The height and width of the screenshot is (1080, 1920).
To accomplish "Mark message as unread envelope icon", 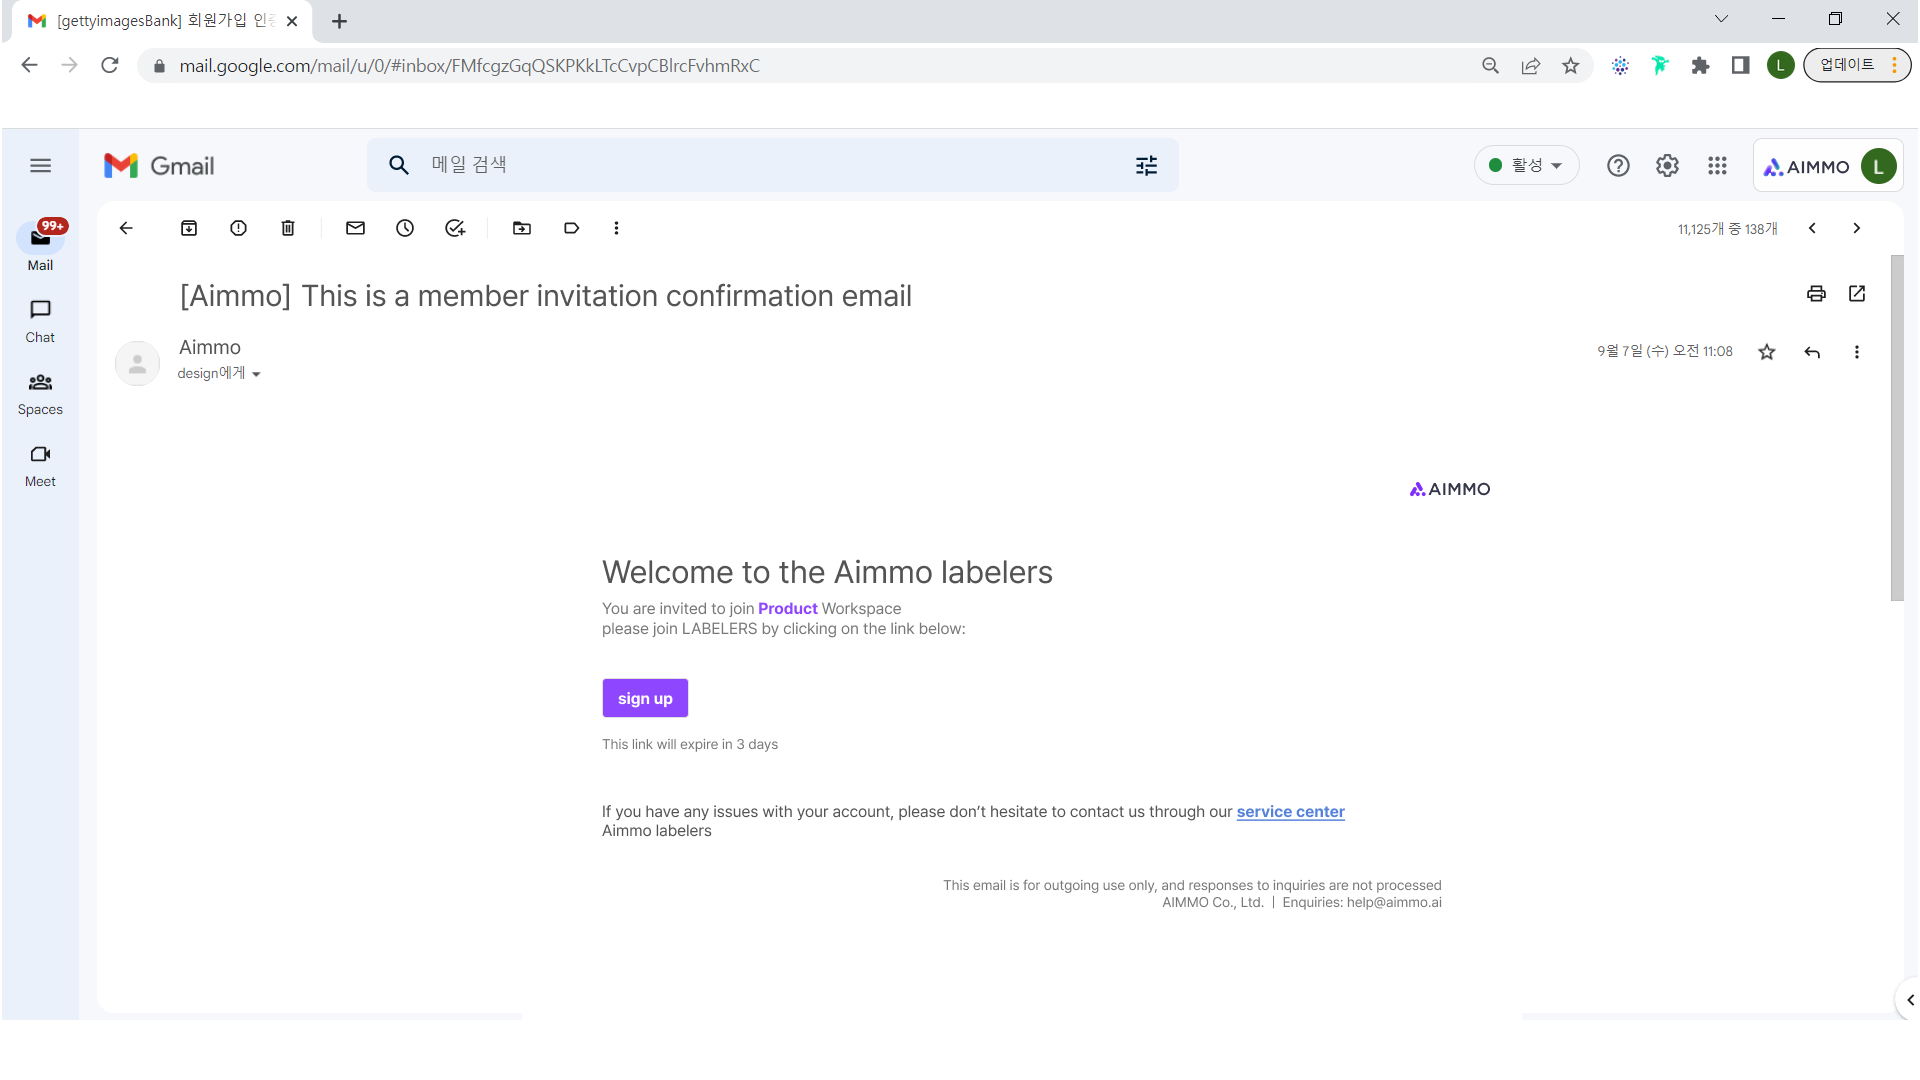I will click(x=355, y=228).
